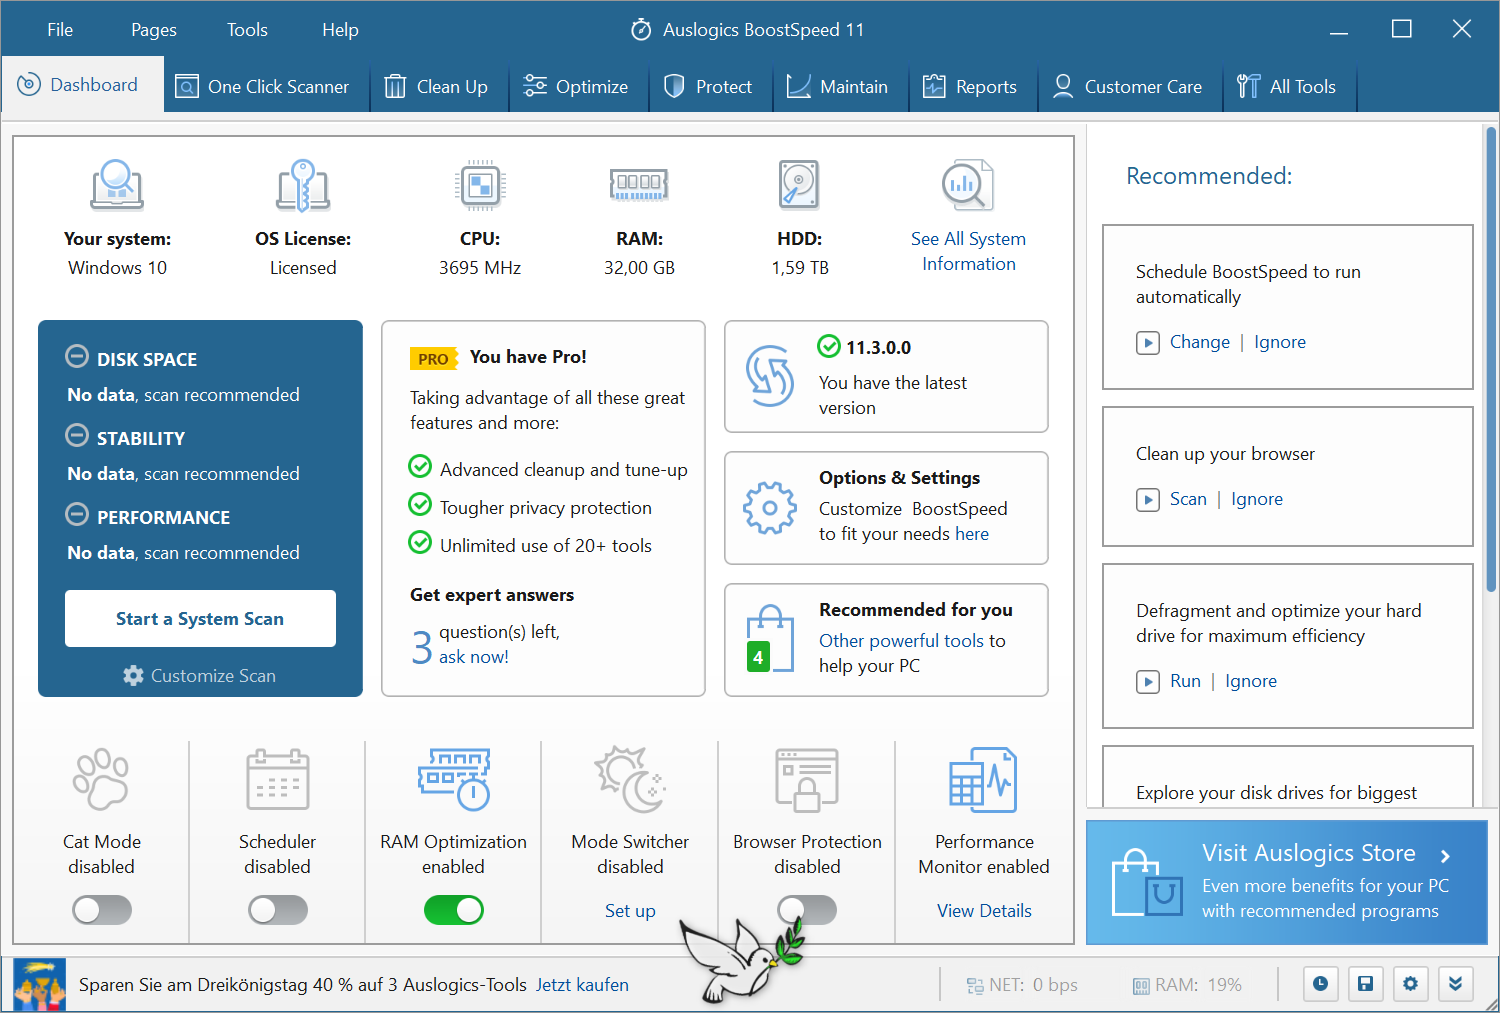Disable the RAM Optimization toggle
This screenshot has width=1500, height=1013.
pyautogui.click(x=454, y=910)
